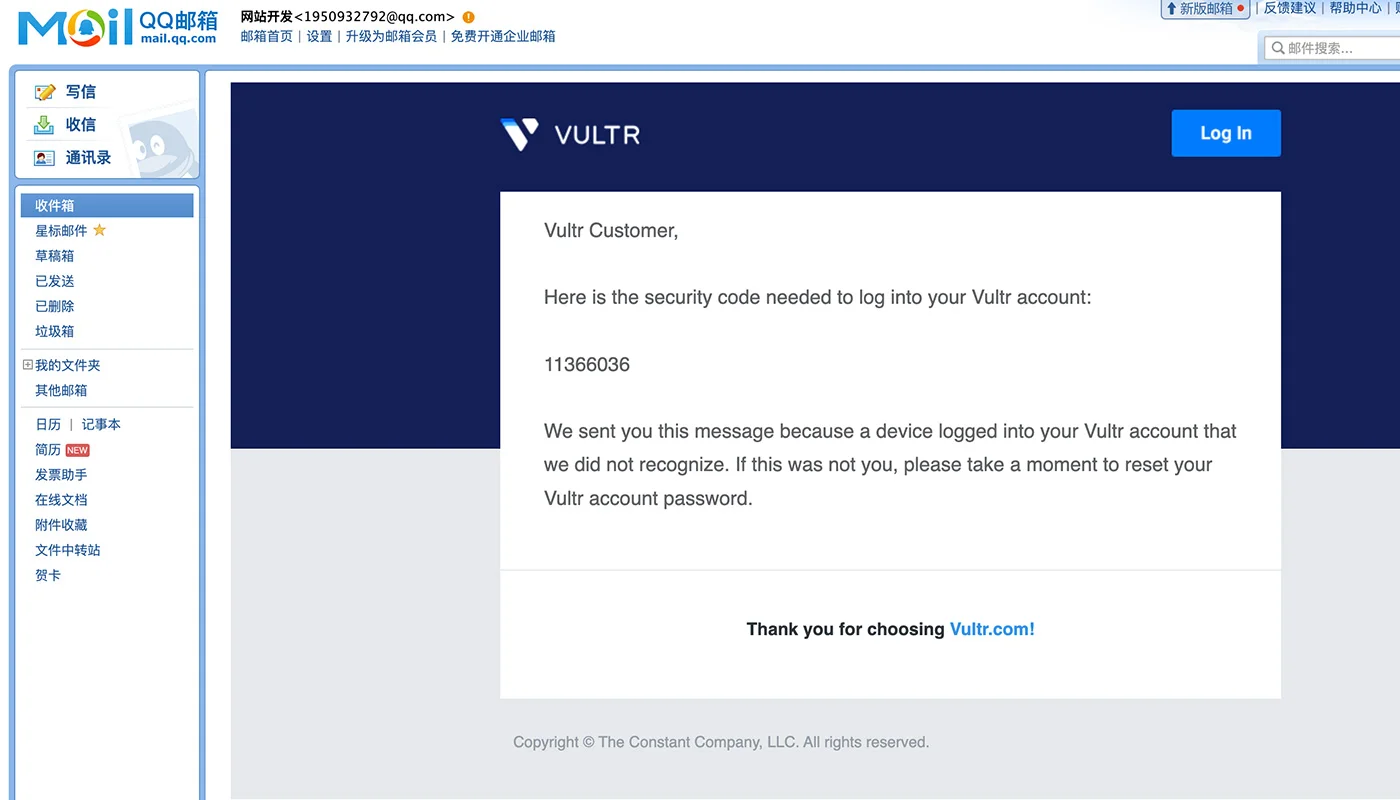Open the Vultr.com! link
This screenshot has width=1400, height=800.
click(x=991, y=629)
